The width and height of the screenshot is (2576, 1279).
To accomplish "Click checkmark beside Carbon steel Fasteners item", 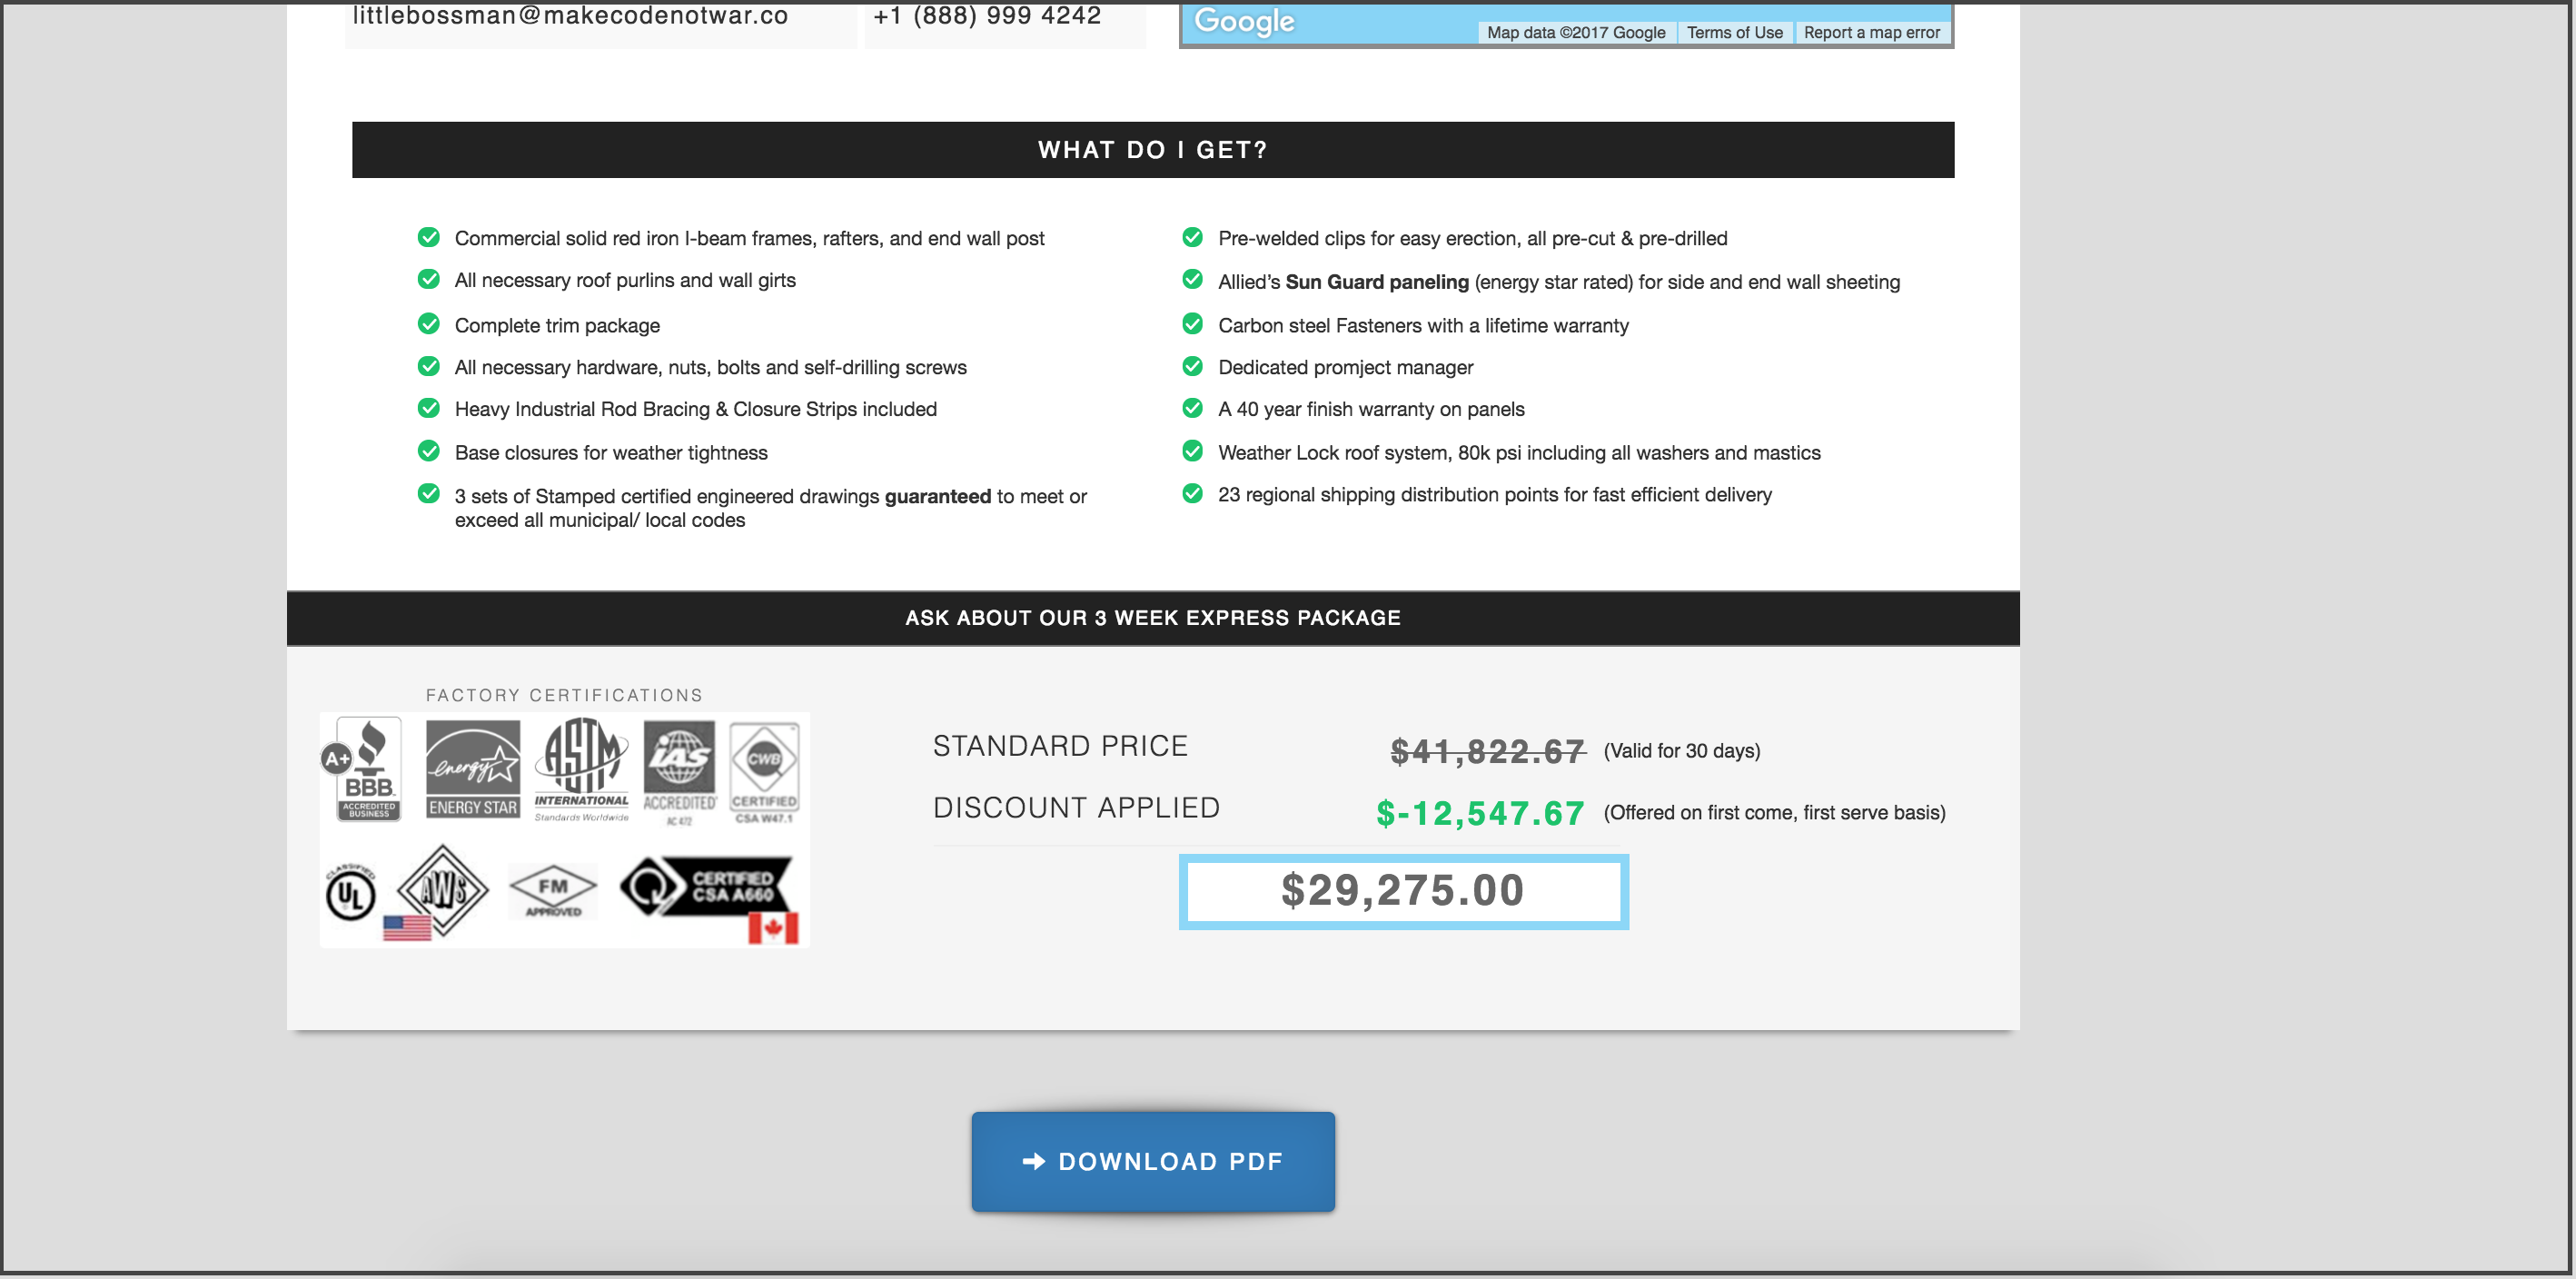I will click(1192, 324).
